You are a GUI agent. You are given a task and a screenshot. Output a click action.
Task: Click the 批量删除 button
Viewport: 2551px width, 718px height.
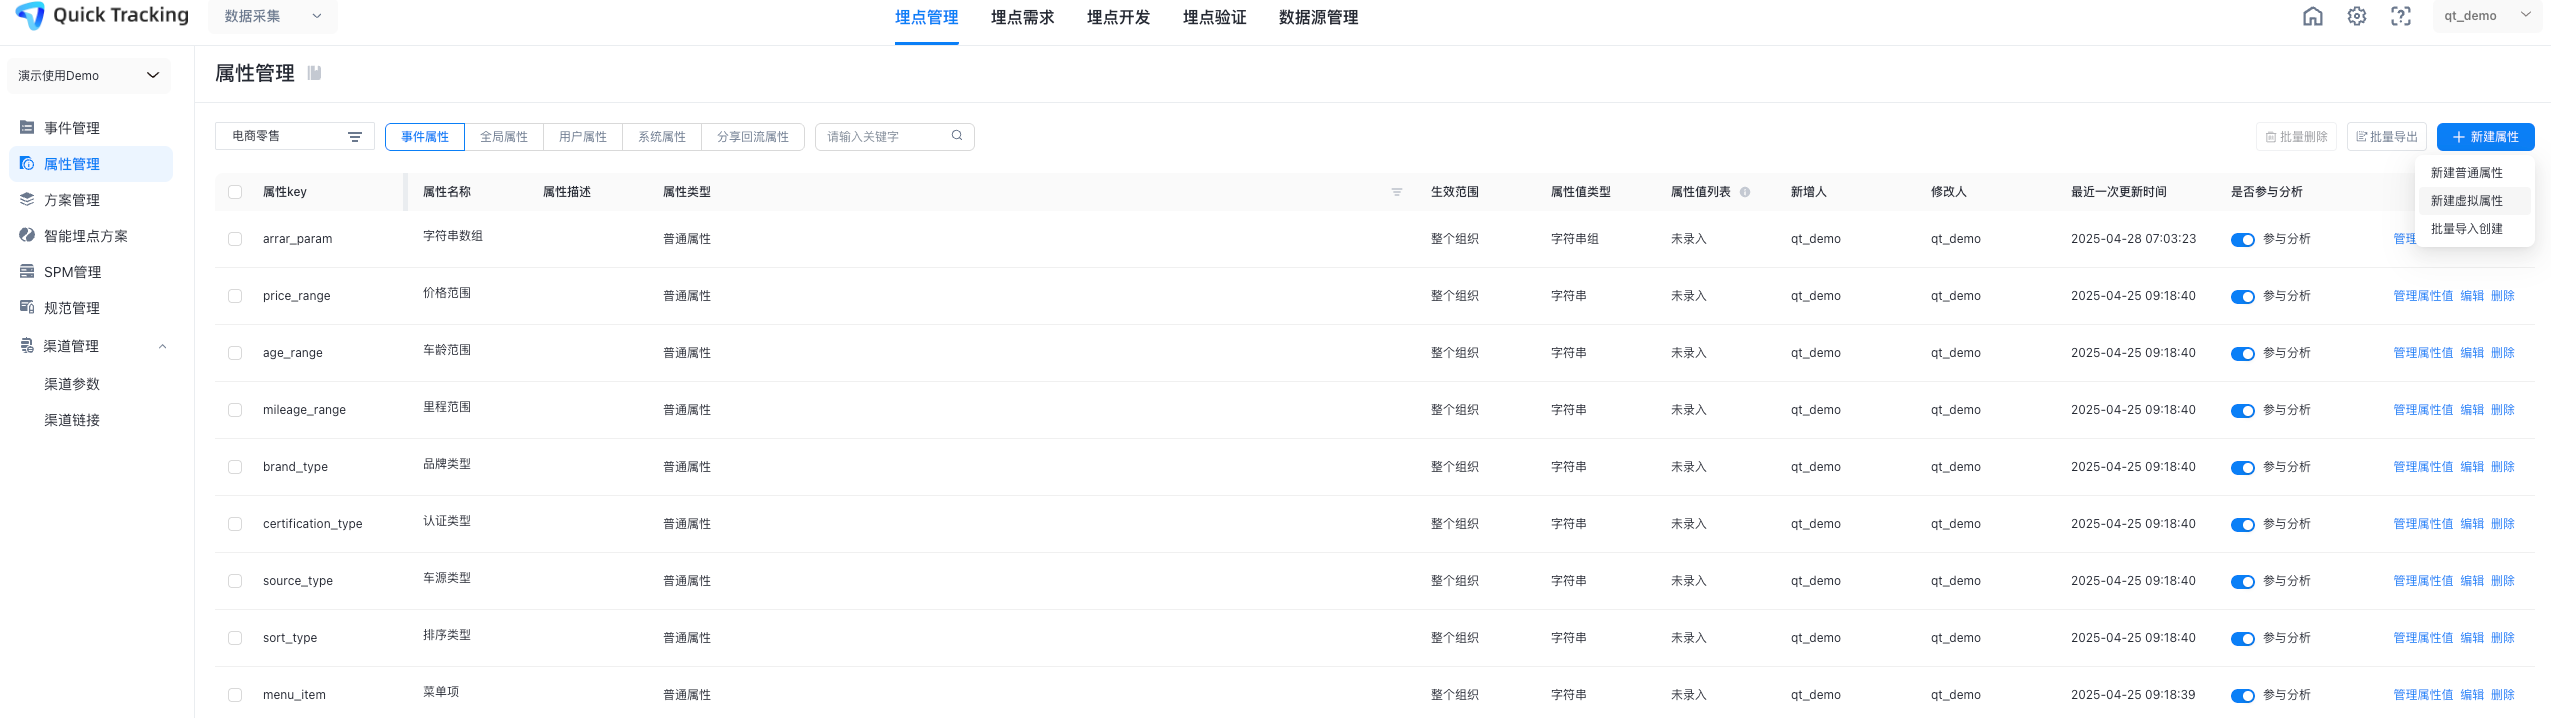[x=2296, y=136]
